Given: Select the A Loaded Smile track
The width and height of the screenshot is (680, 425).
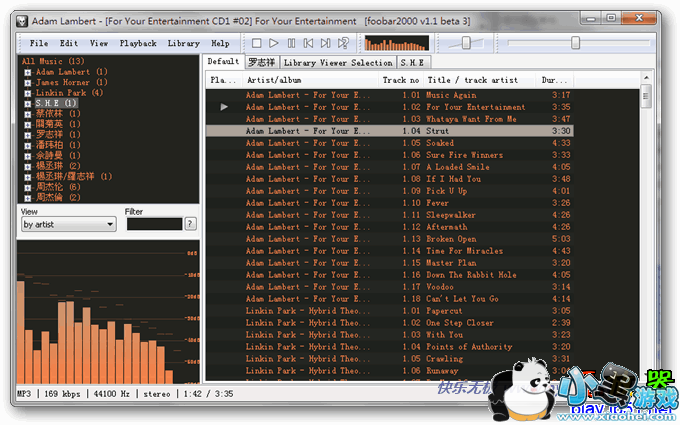Looking at the screenshot, I should pyautogui.click(x=389, y=167).
